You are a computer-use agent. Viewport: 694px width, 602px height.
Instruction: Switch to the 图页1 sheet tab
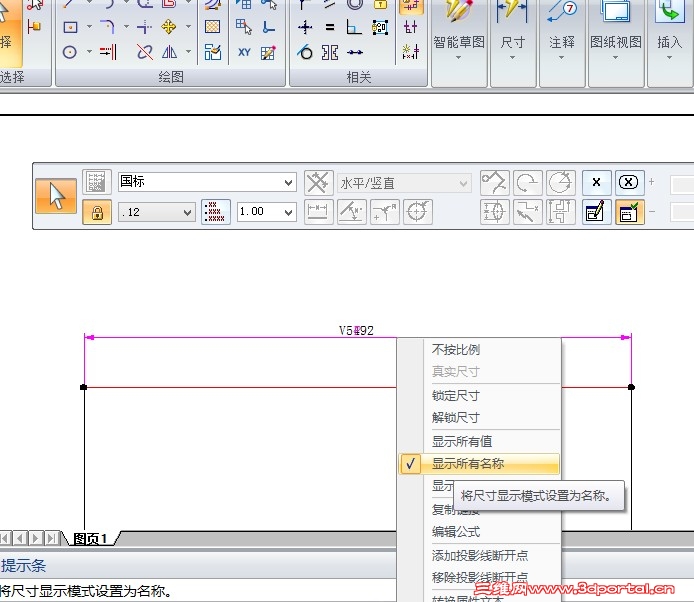(90, 539)
